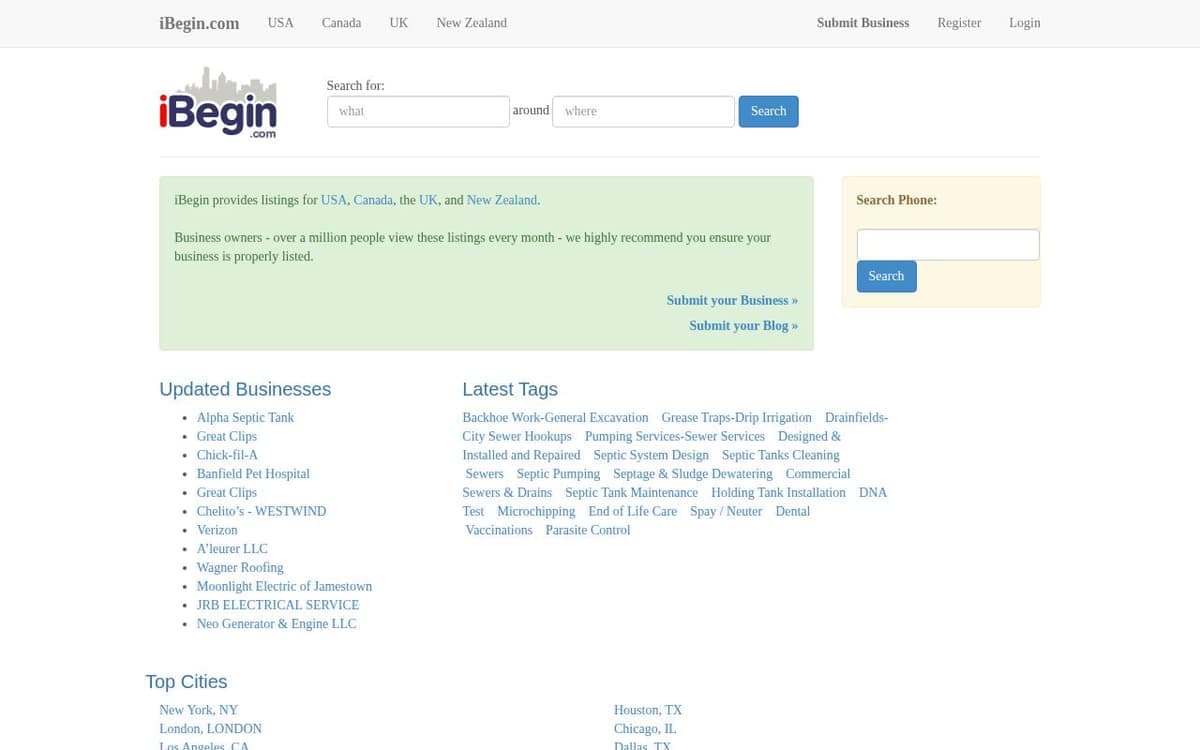Select the Septic Tank Maintenance tag

pos(631,492)
